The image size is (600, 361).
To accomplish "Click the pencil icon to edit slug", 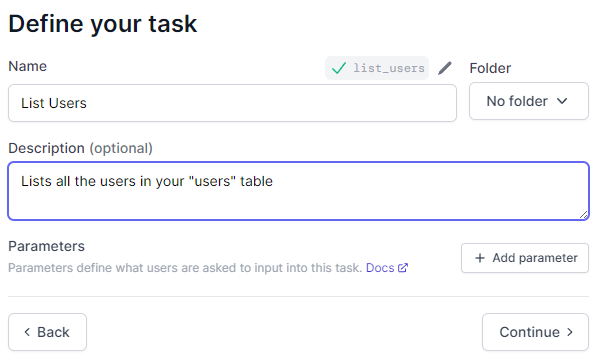I will tap(445, 68).
